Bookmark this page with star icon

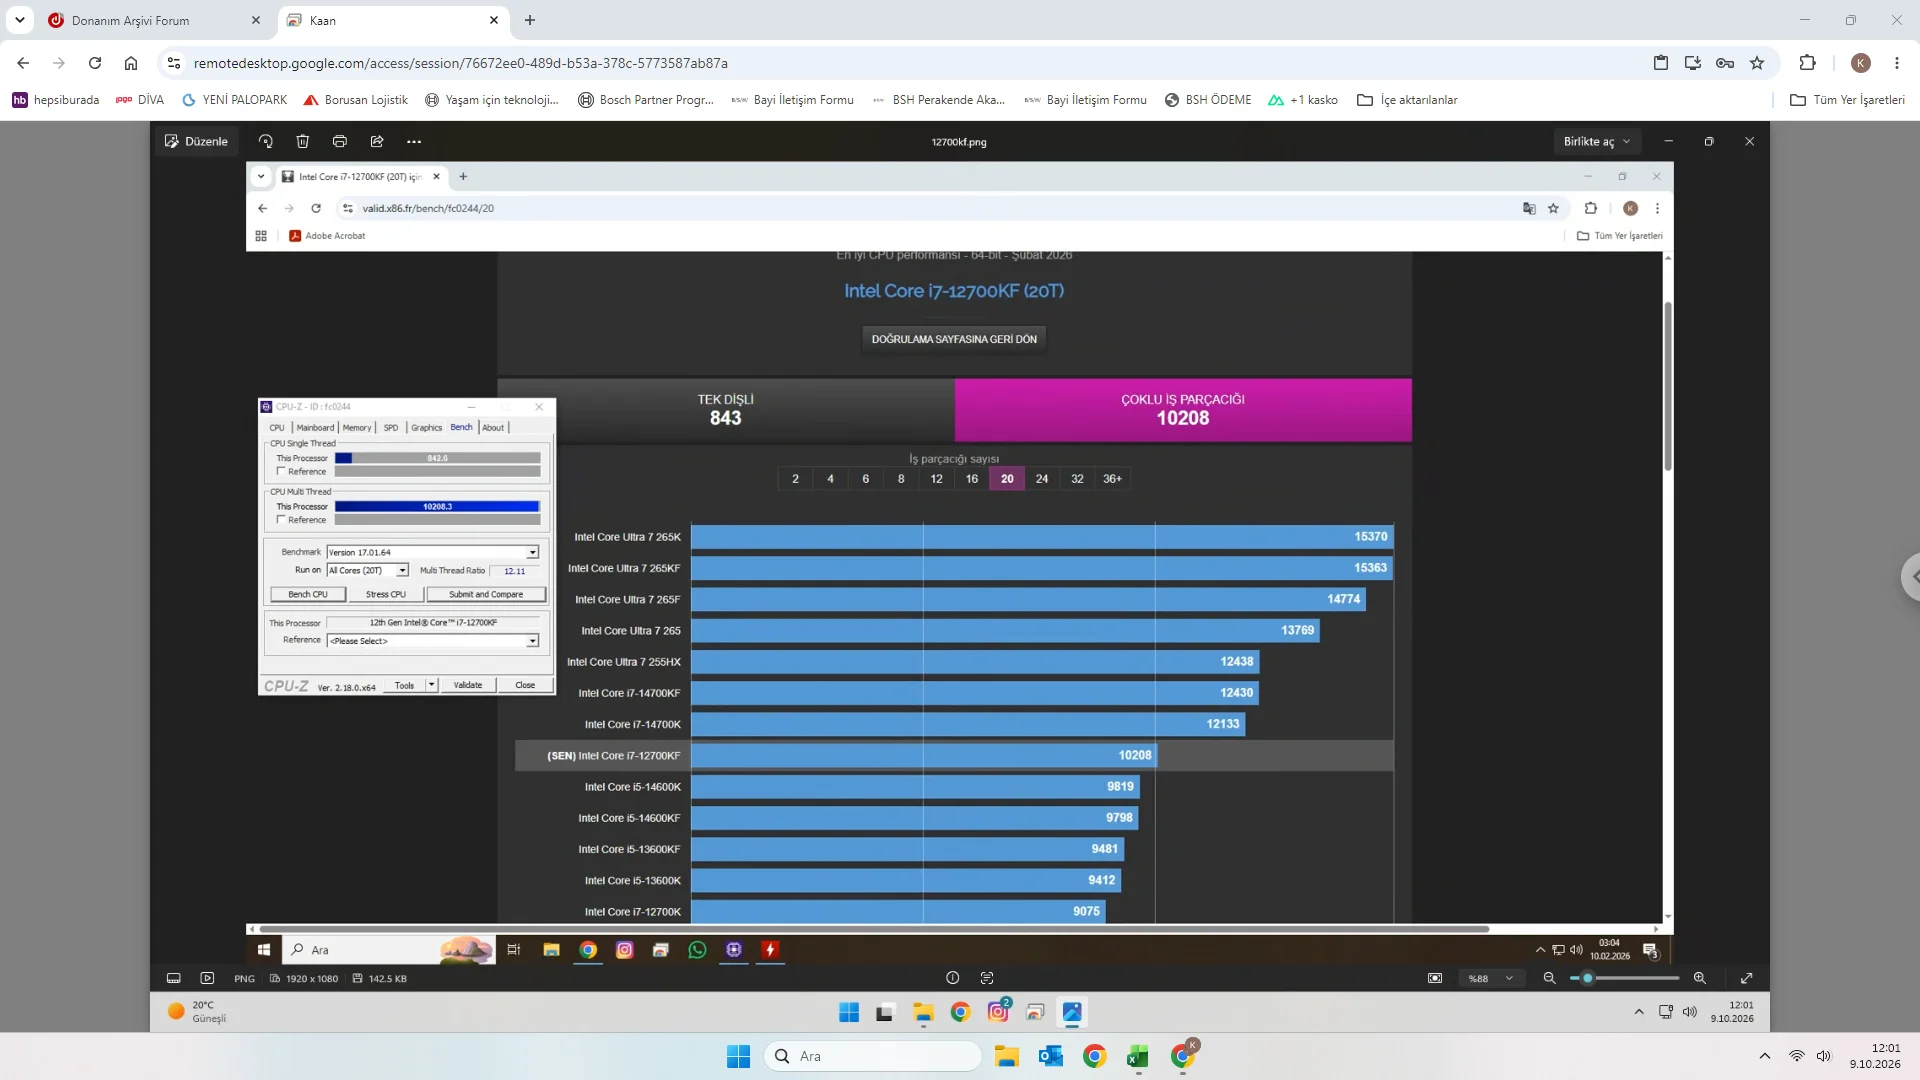1757,63
